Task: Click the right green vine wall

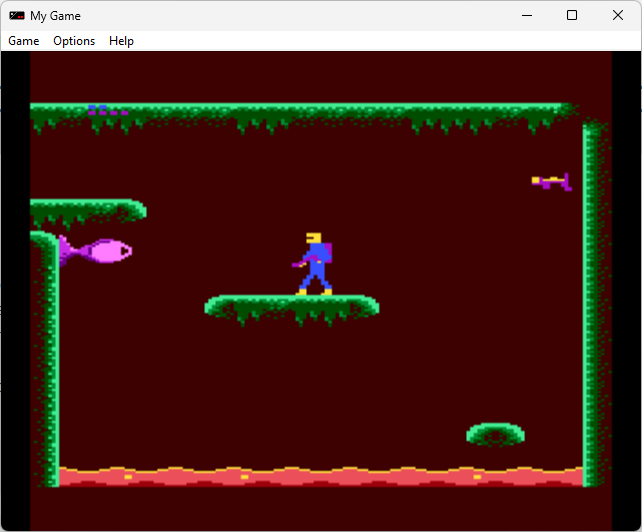Action: click(x=592, y=300)
